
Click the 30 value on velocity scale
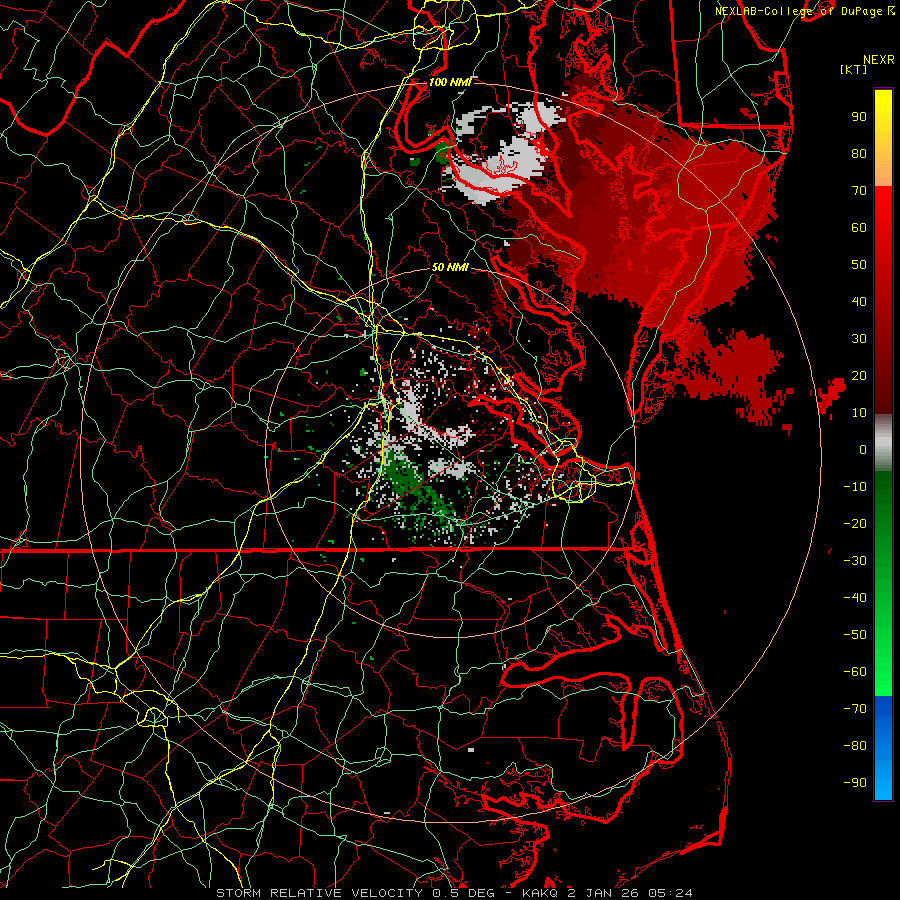tap(859, 339)
